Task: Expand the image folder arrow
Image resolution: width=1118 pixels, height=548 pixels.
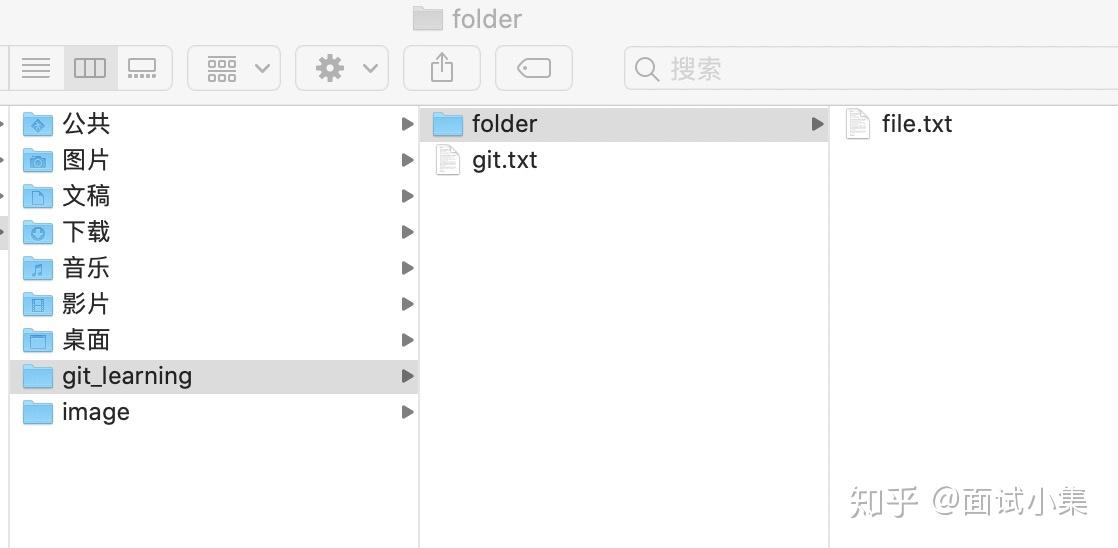Action: point(407,412)
